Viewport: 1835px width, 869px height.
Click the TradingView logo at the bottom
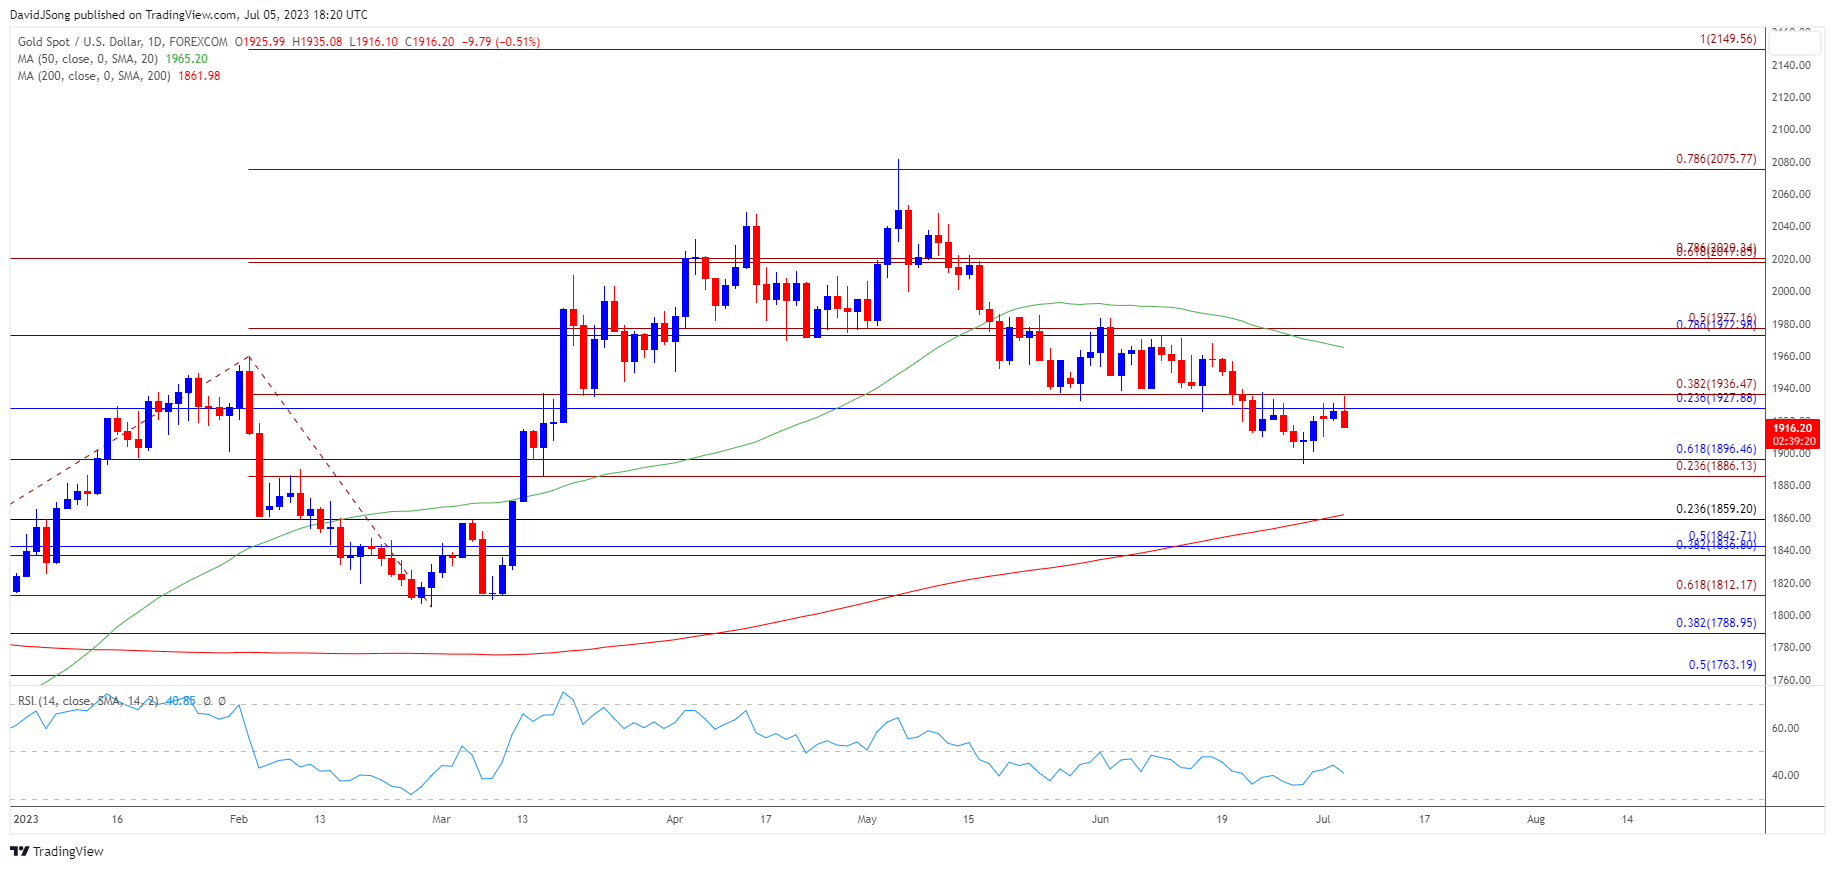pos(57,851)
